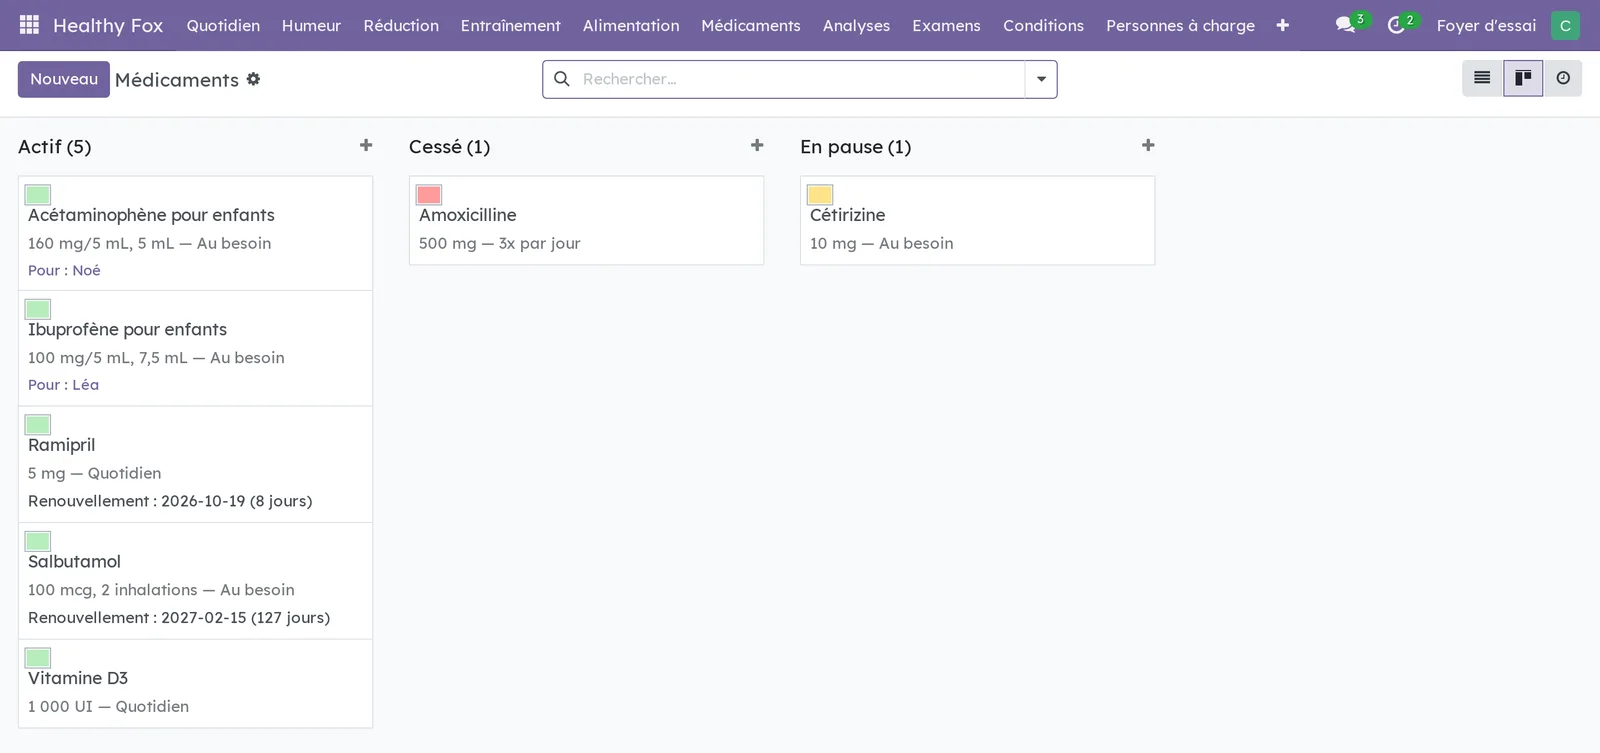Click the search magnifier icon
Screen dimensions: 1600x753
[562, 79]
